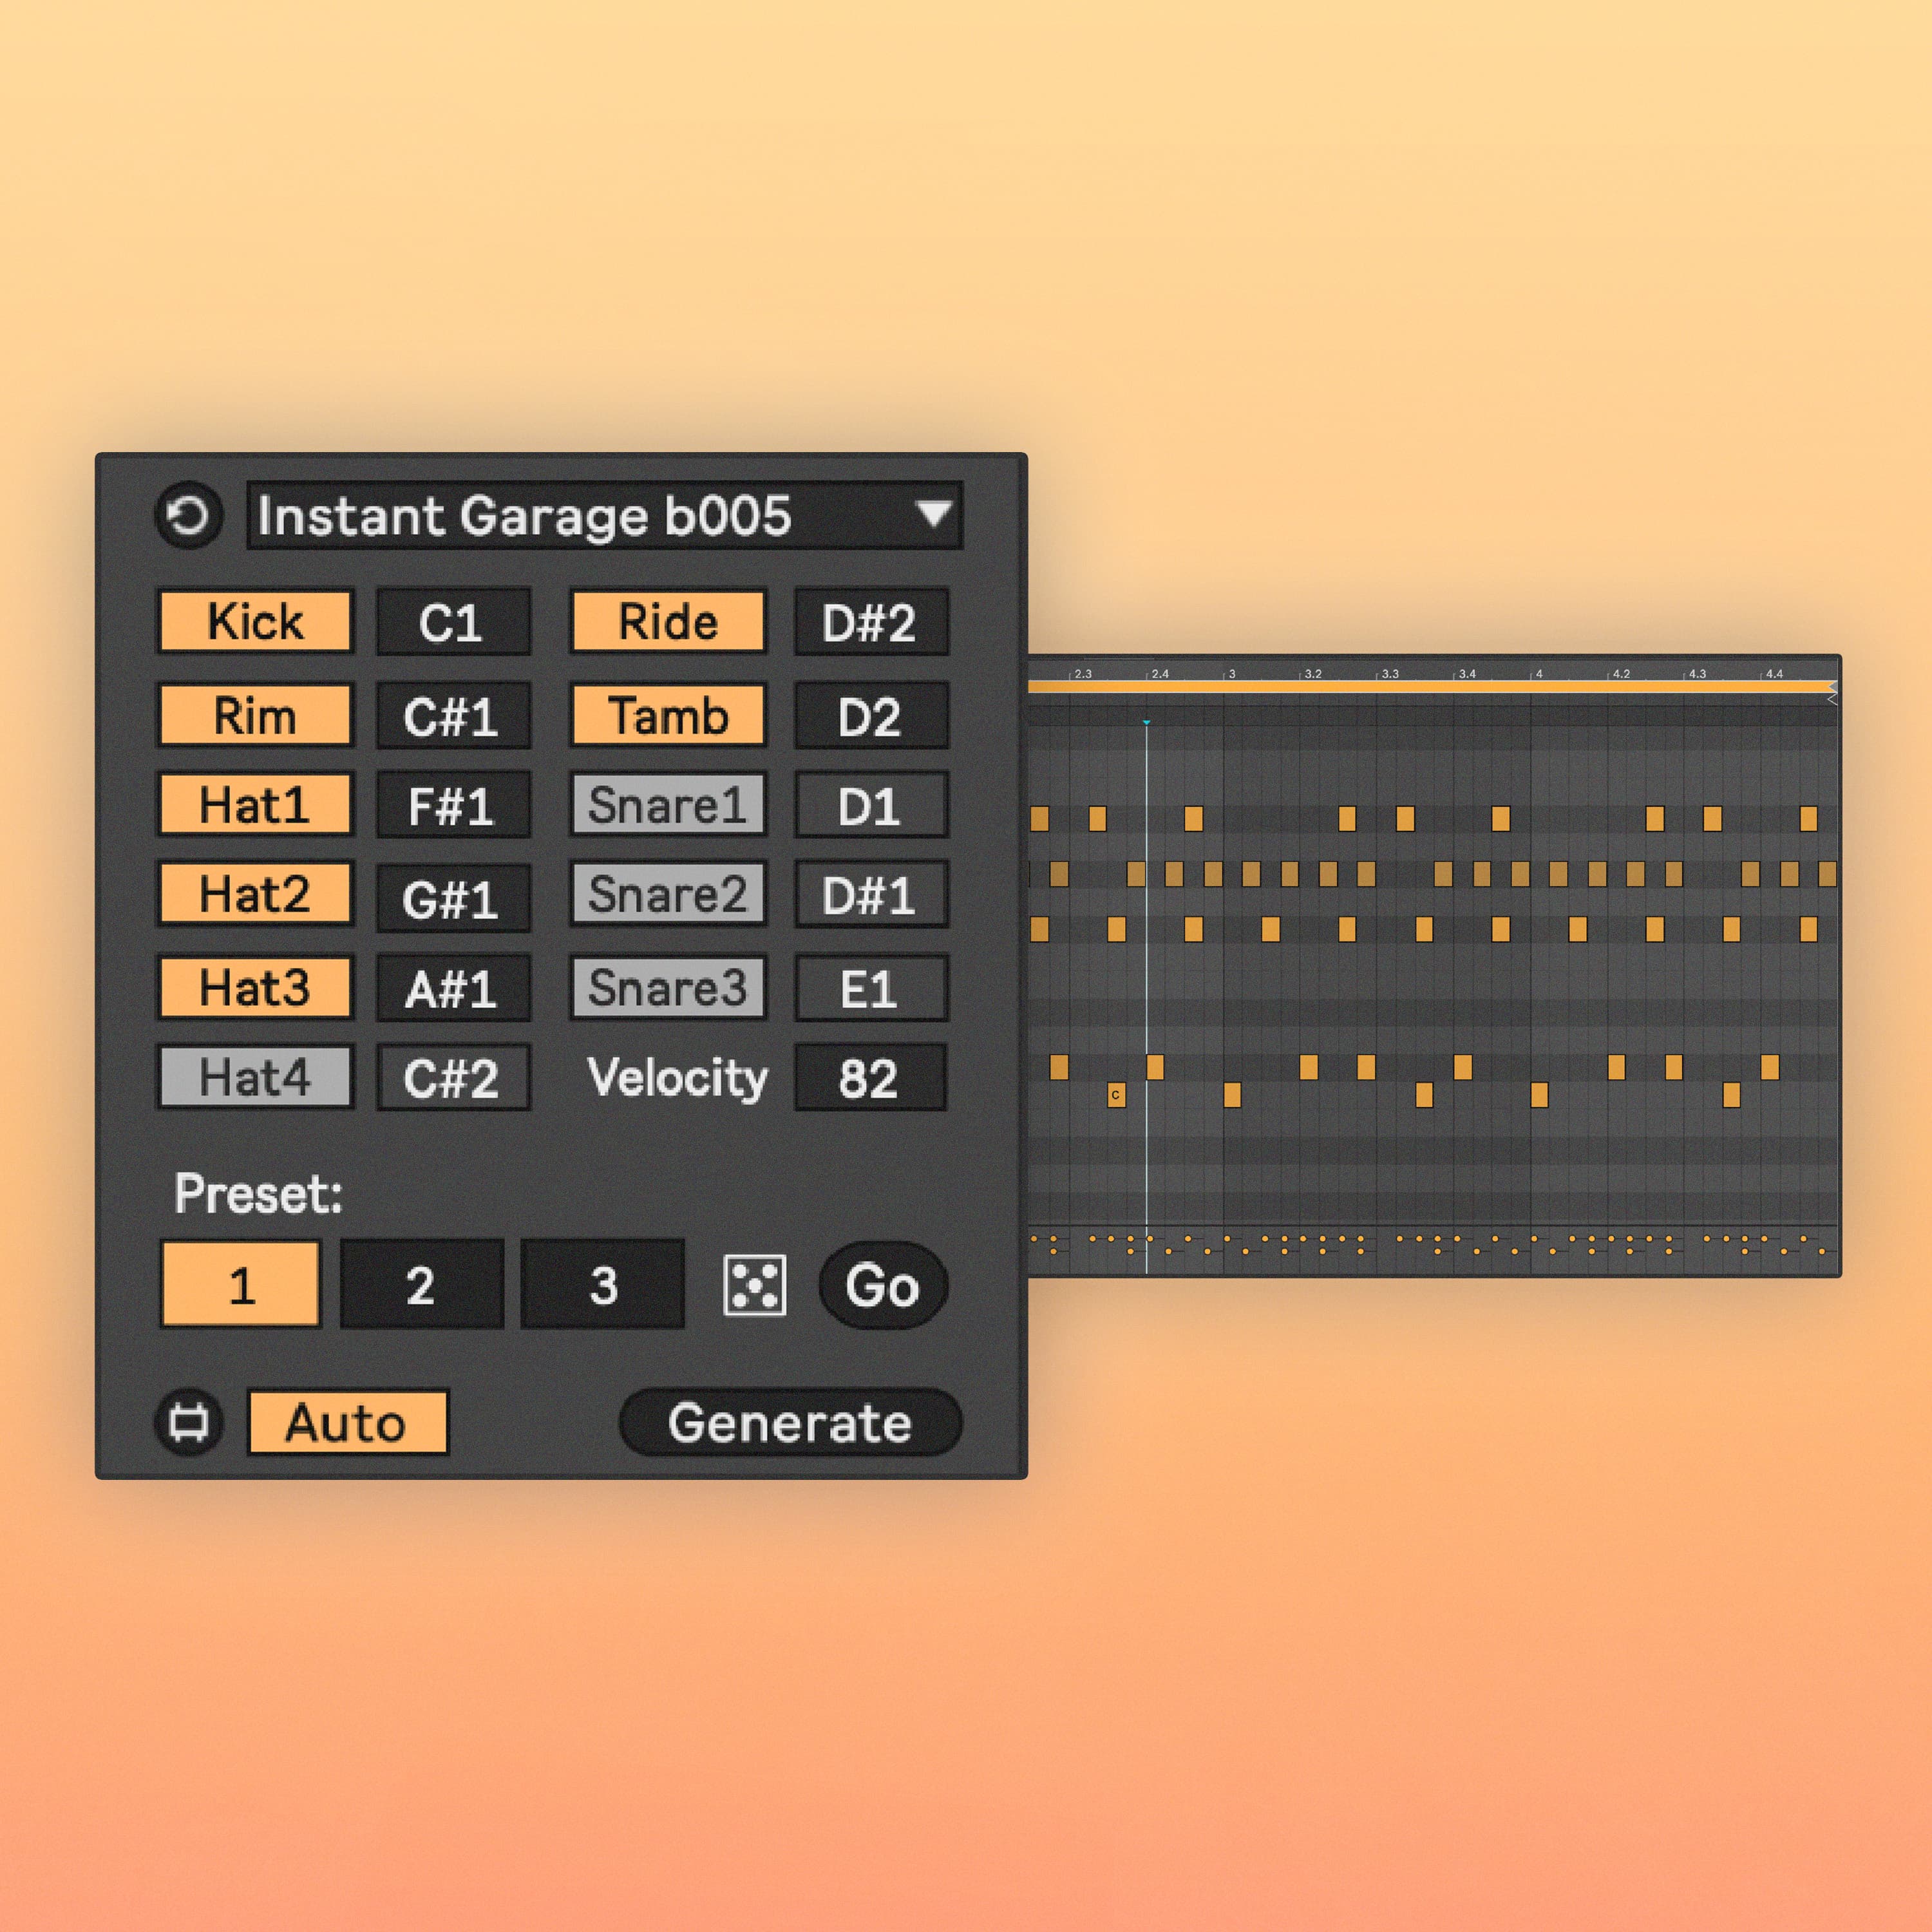This screenshot has height=1932, width=1932.
Task: Select the Hat2 note field G#1
Action: tap(453, 897)
